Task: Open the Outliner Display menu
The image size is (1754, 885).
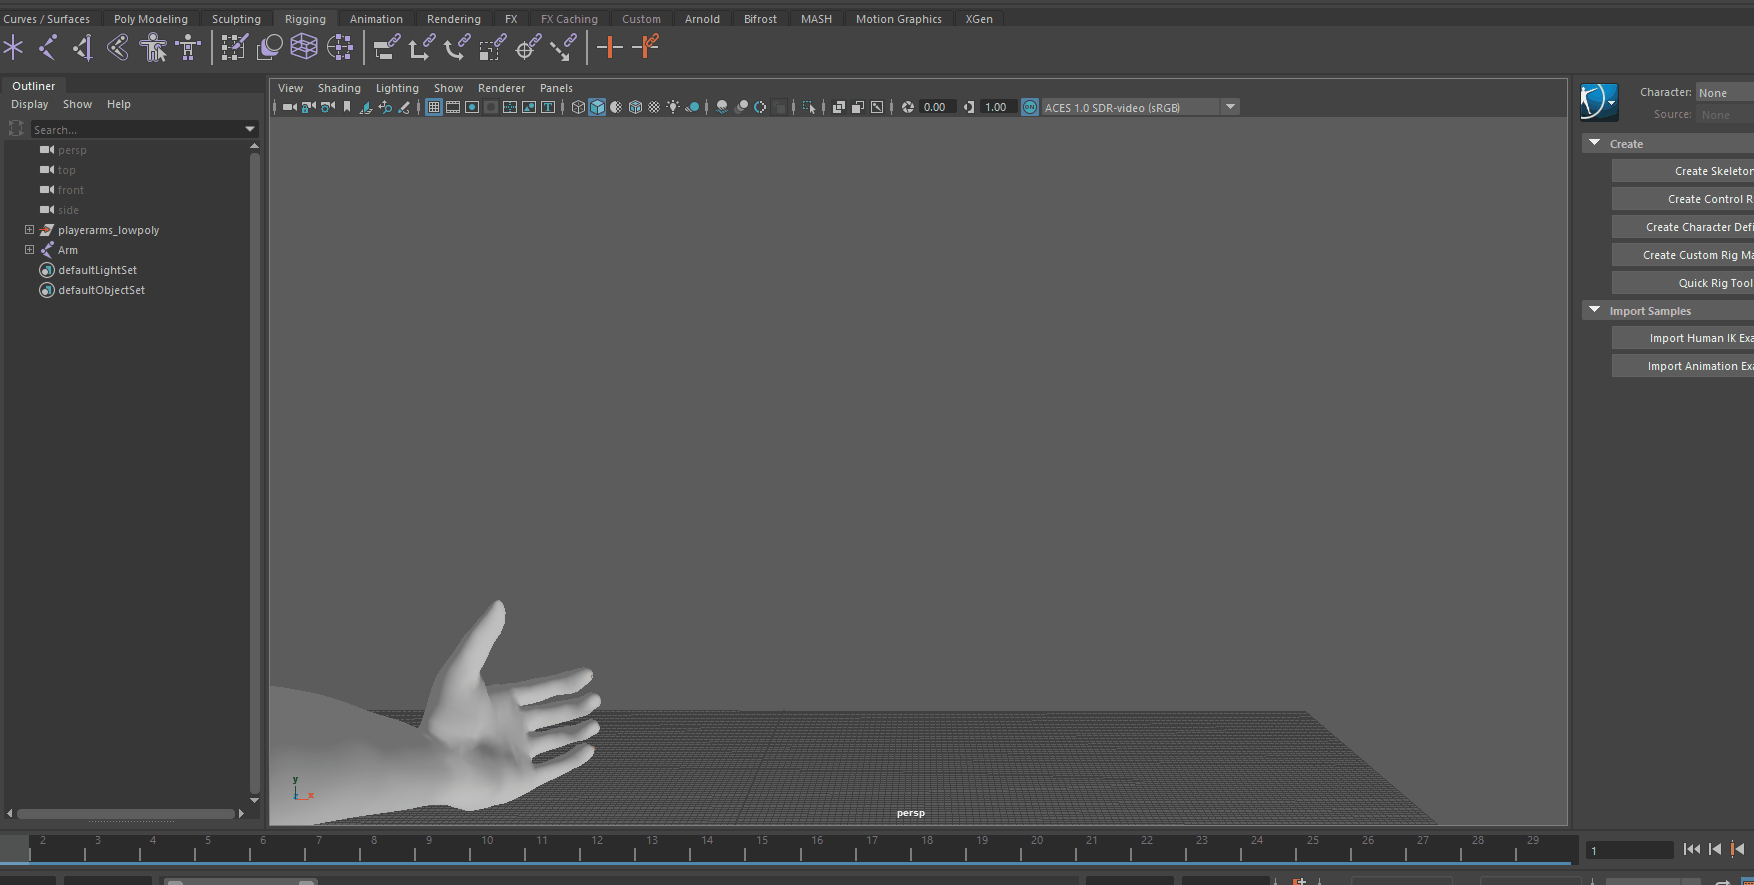Action: [29, 104]
